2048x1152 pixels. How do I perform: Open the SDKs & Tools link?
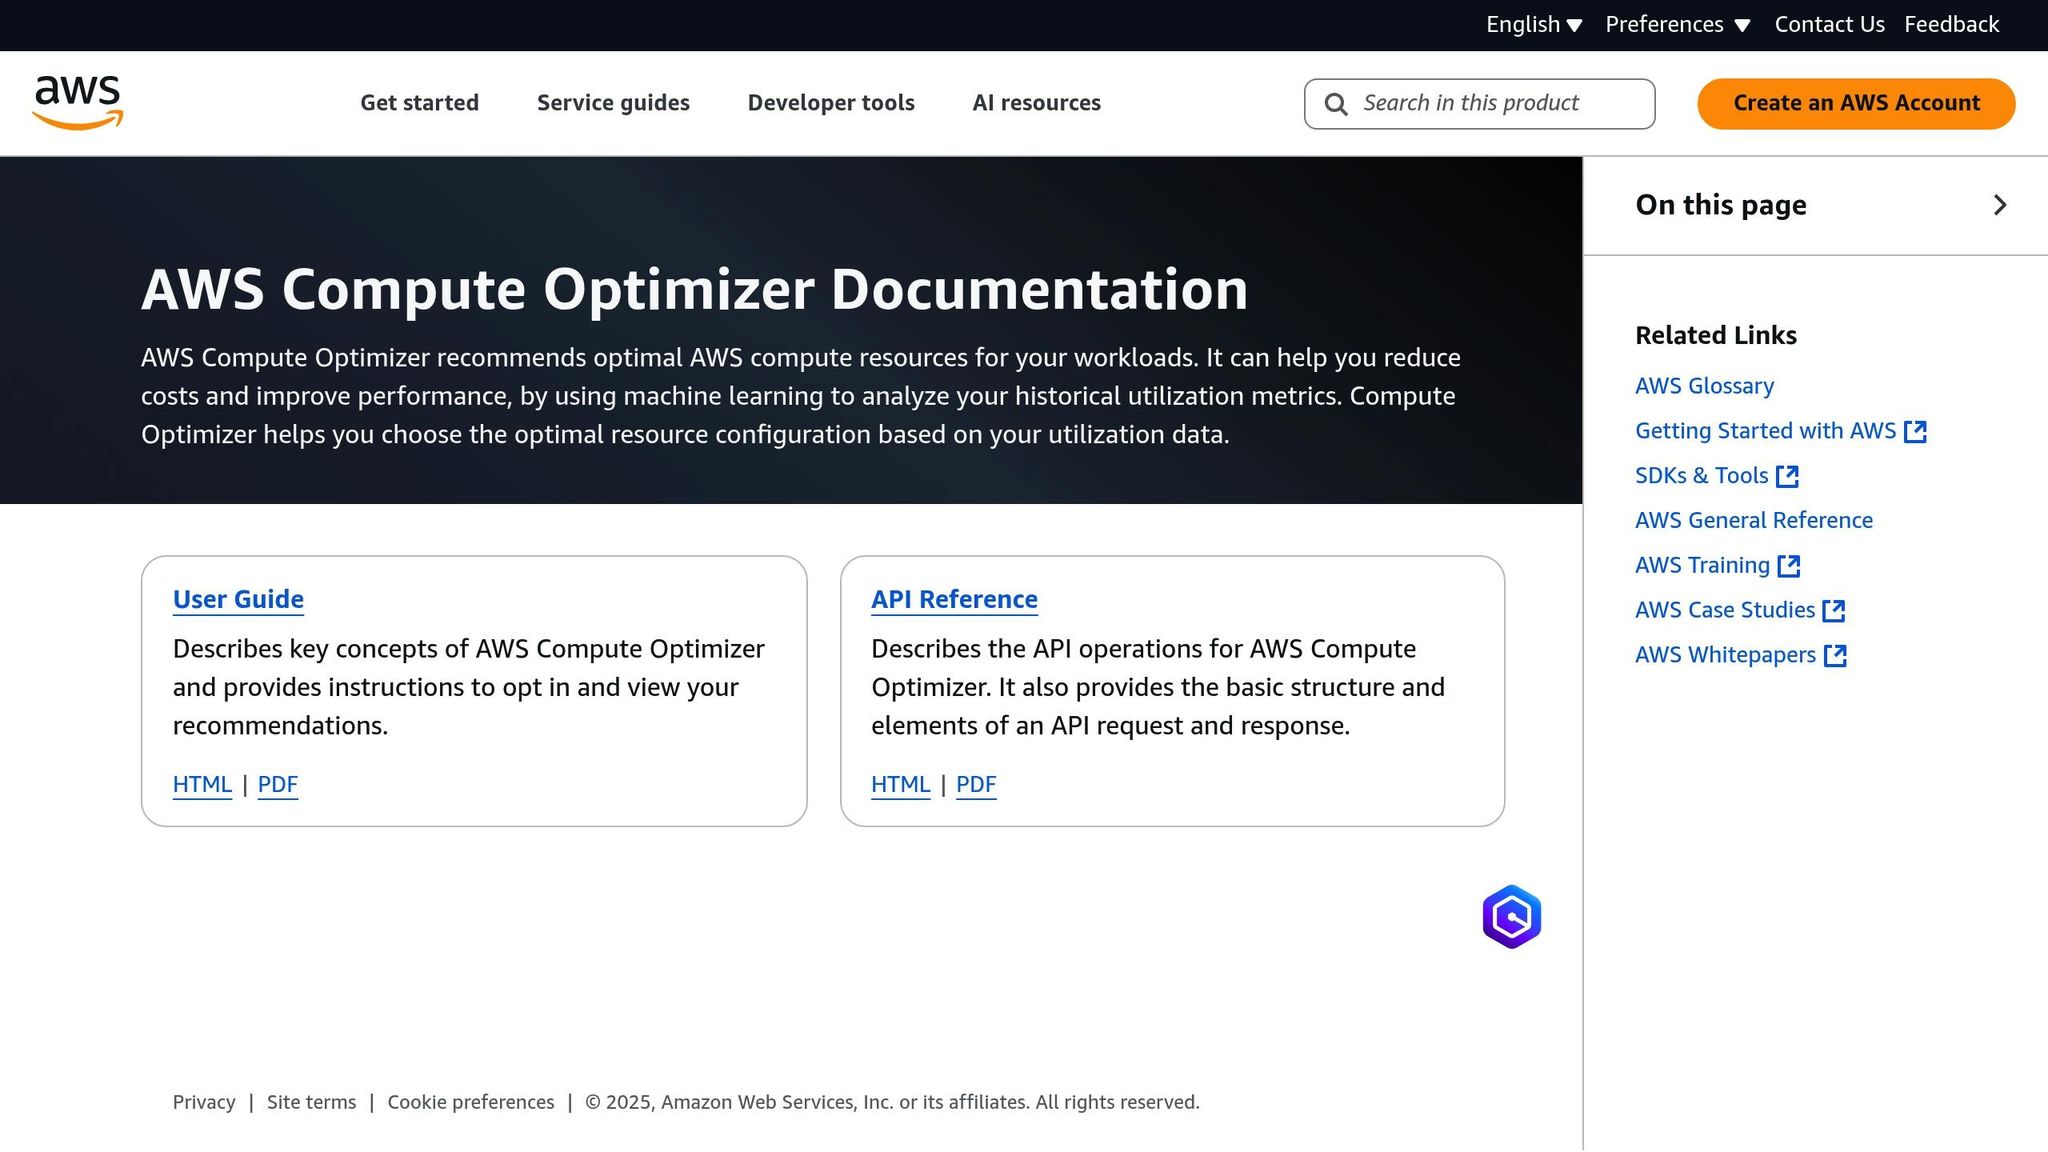pyautogui.click(x=1701, y=476)
